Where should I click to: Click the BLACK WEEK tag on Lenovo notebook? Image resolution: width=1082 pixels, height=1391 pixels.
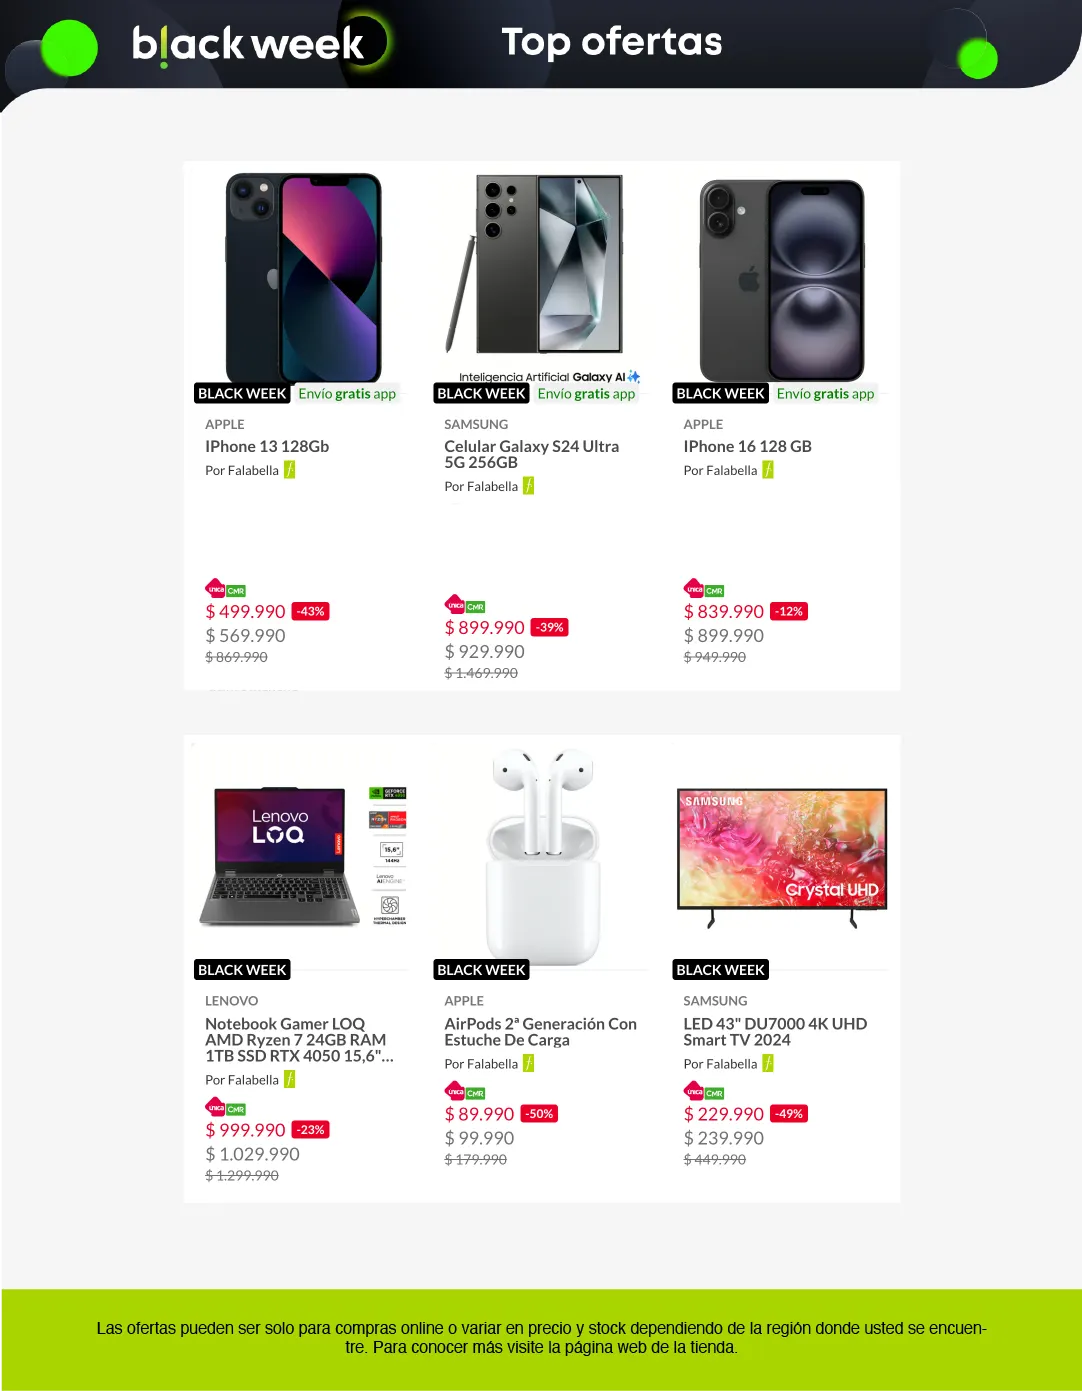(x=242, y=969)
